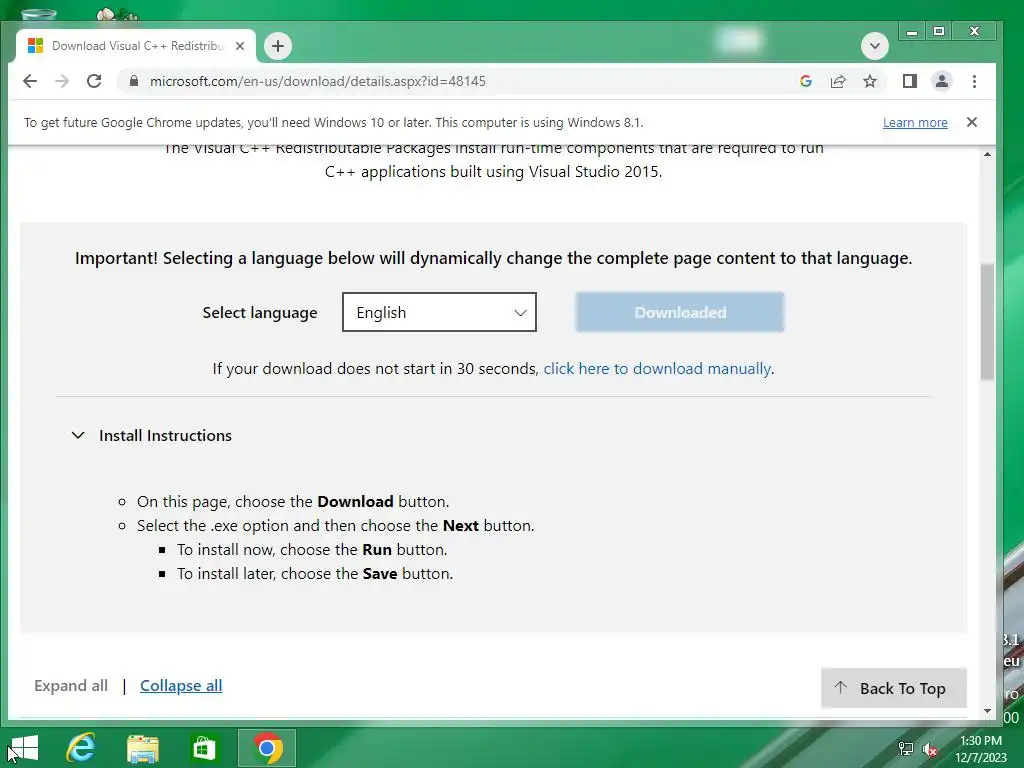Image resolution: width=1024 pixels, height=768 pixels.
Task: Click the share page icon
Action: click(x=838, y=81)
